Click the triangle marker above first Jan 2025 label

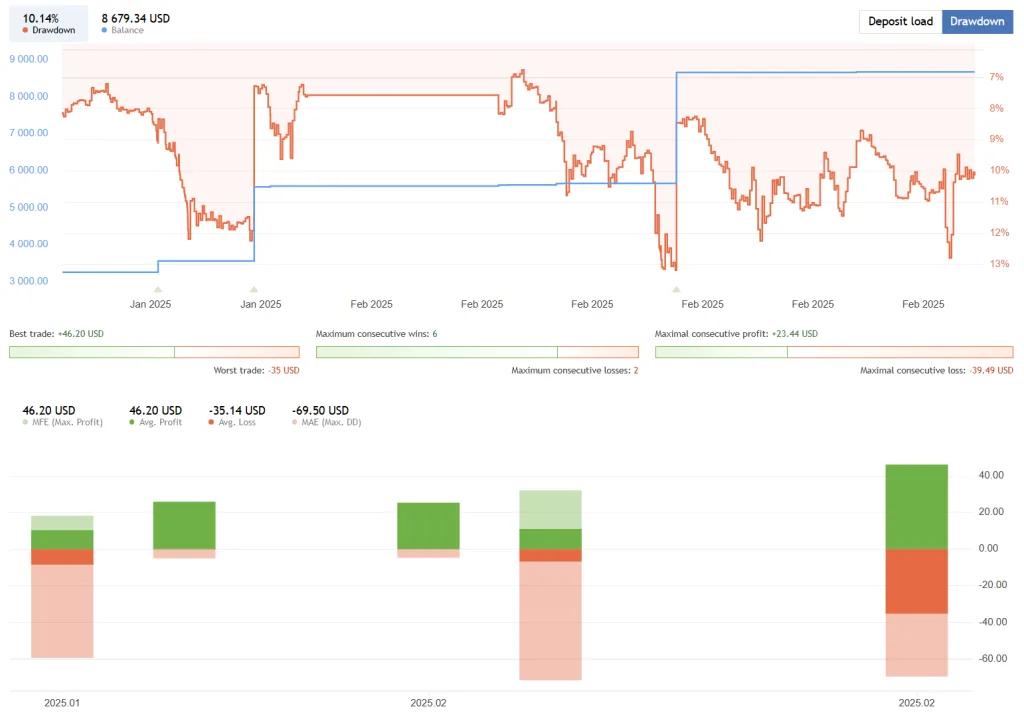(157, 289)
